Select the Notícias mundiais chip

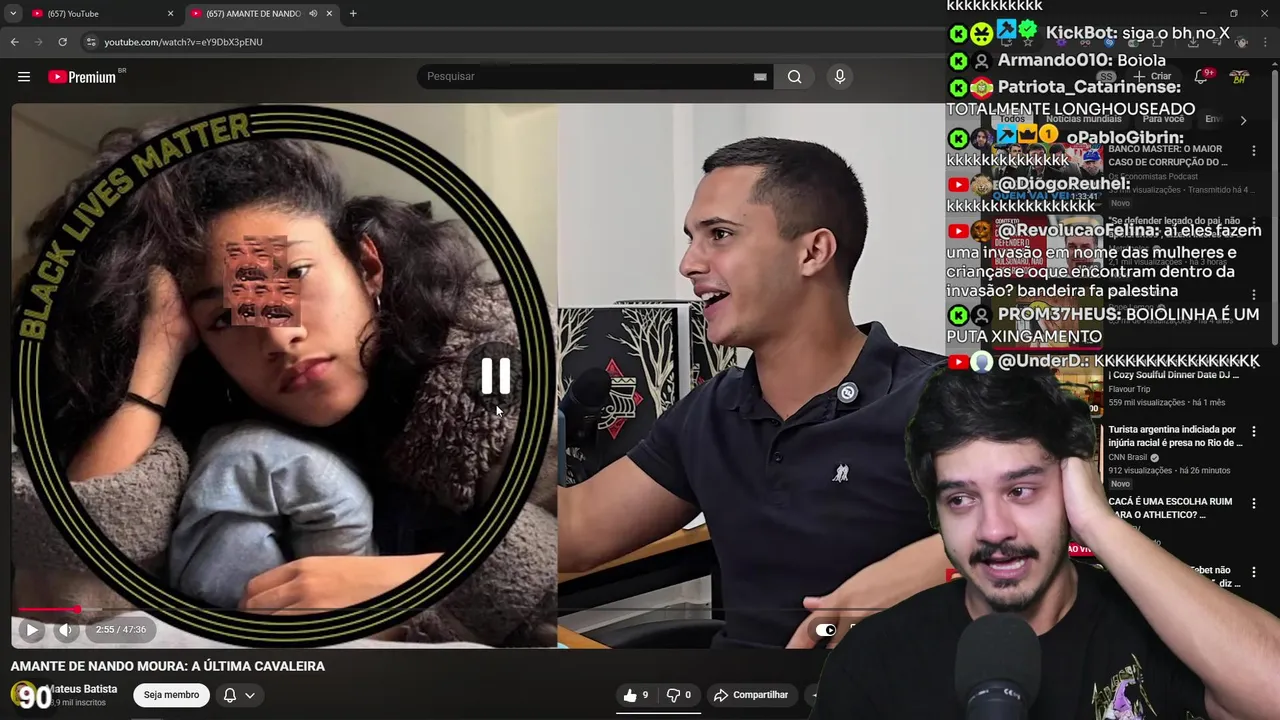tap(1083, 119)
